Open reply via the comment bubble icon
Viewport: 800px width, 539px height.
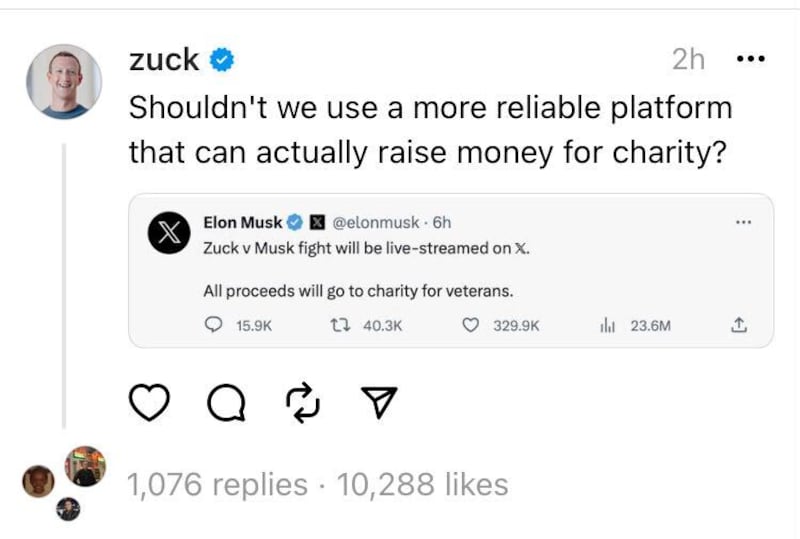[222, 402]
